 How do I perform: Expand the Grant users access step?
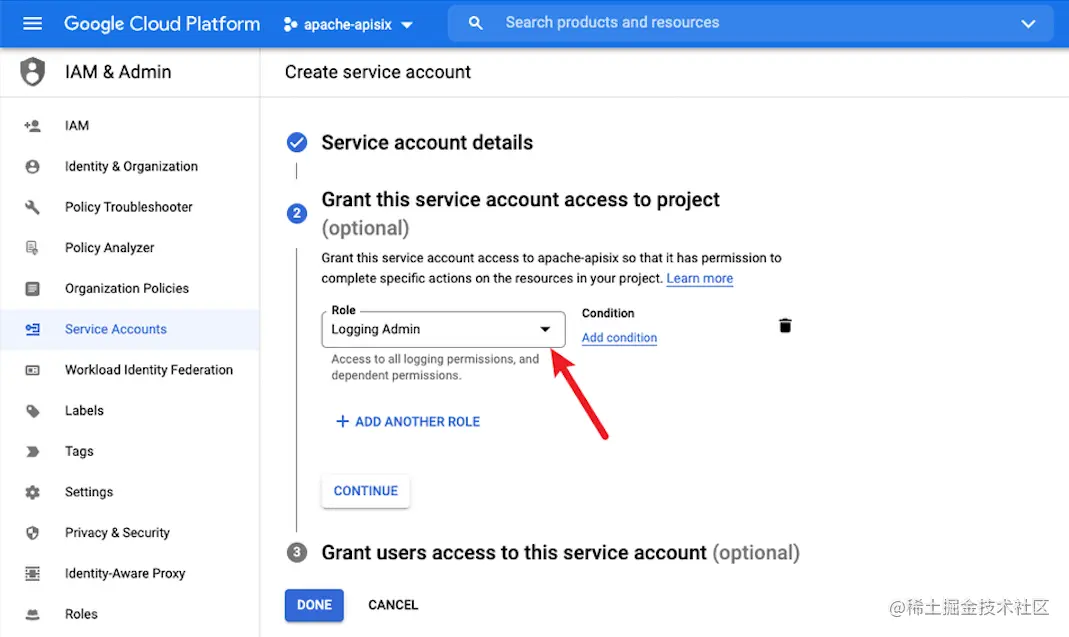[x=560, y=552]
